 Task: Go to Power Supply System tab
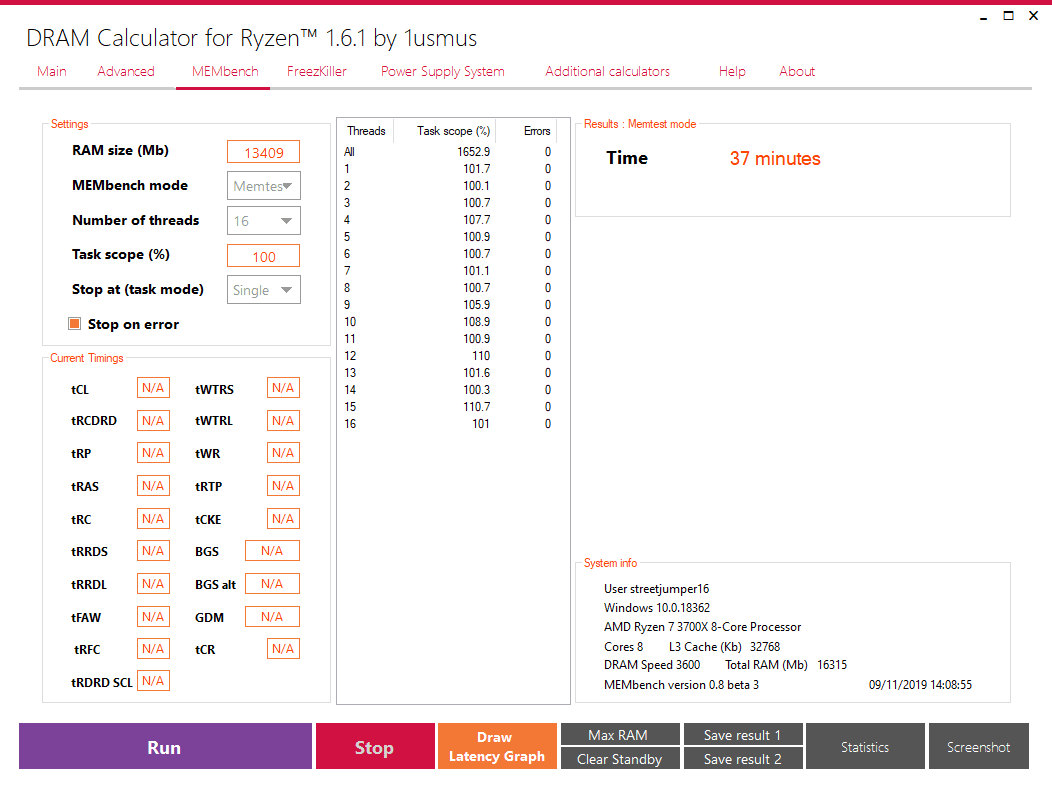pyautogui.click(x=443, y=71)
